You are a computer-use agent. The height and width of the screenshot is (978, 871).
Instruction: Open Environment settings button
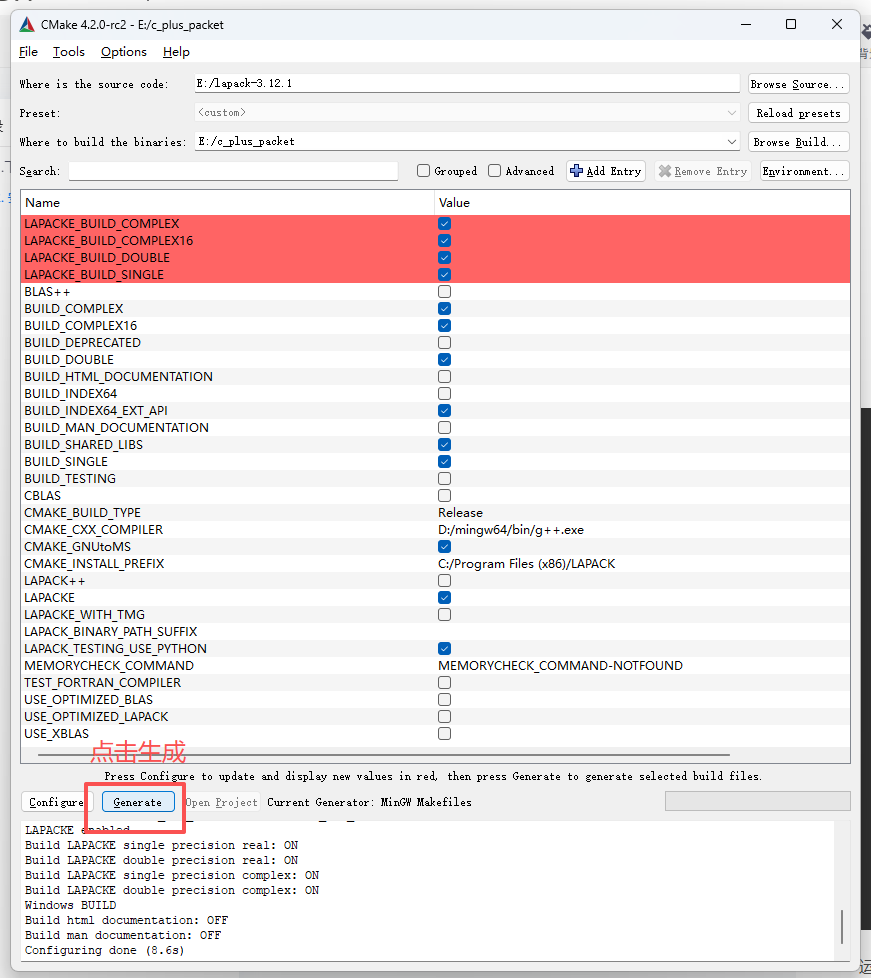click(x=805, y=171)
